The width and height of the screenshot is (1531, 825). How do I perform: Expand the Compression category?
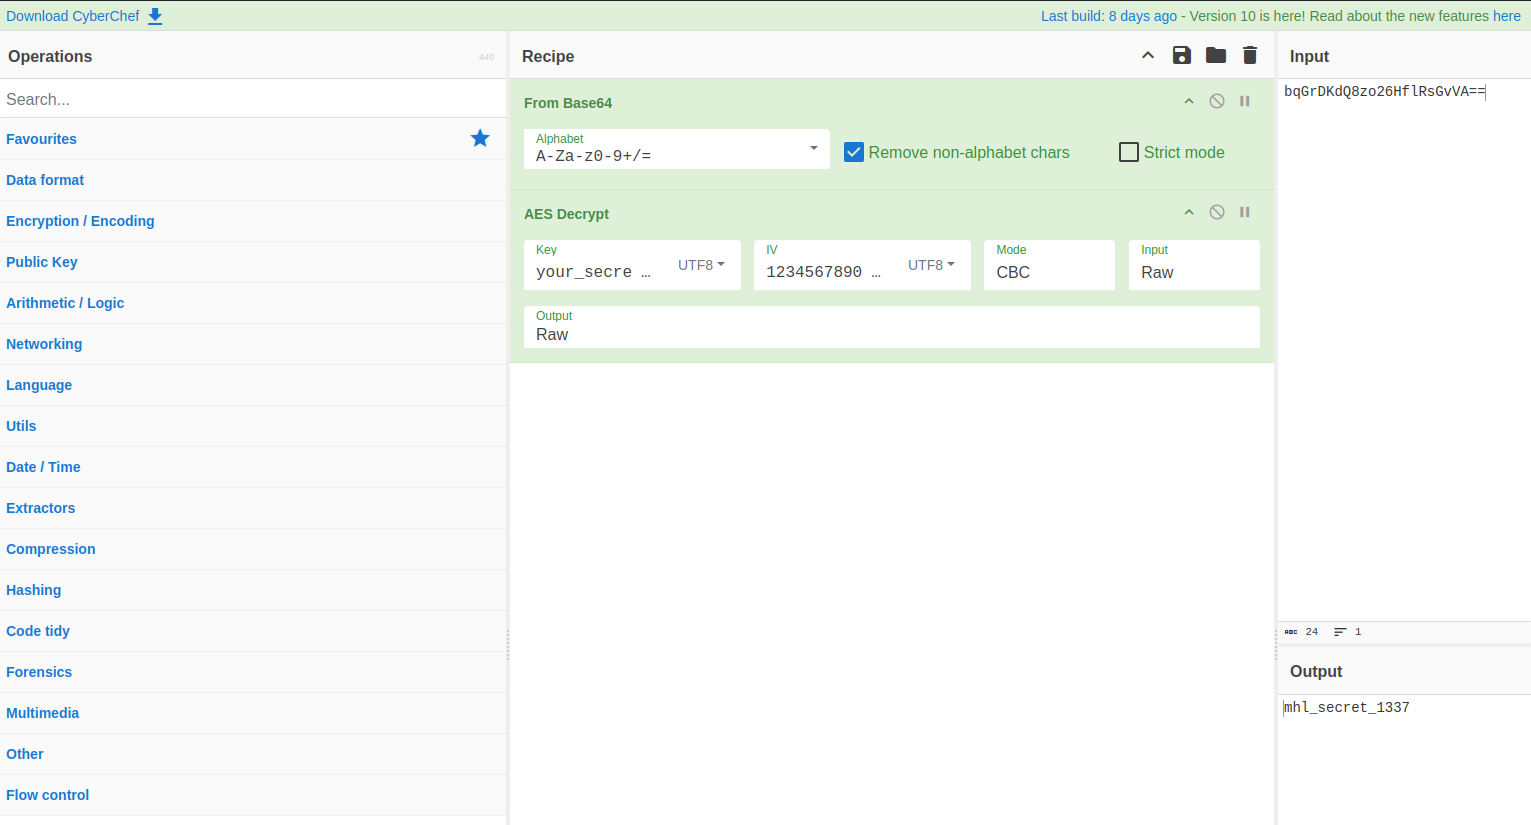pos(253,549)
